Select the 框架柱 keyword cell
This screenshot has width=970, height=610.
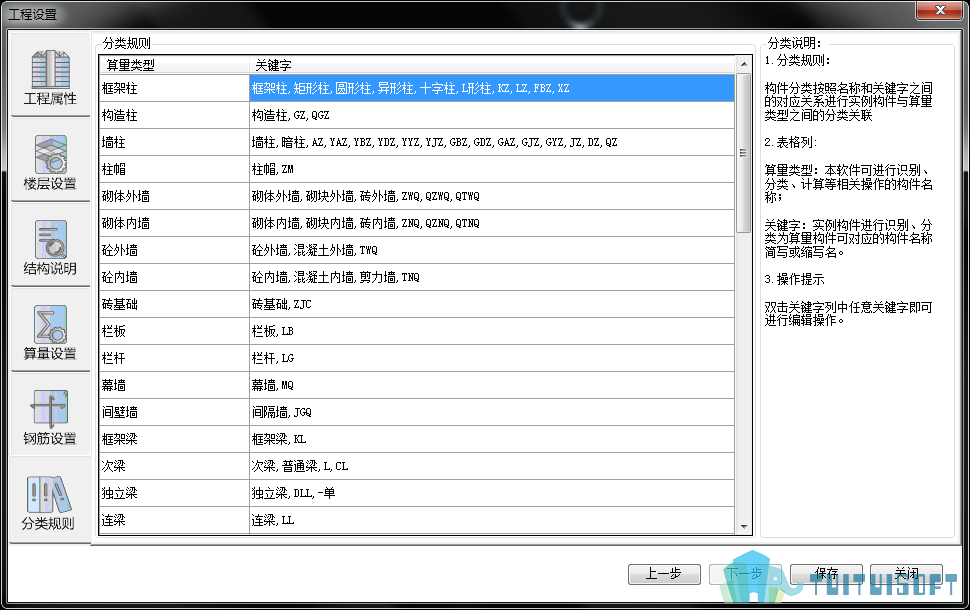(491, 89)
